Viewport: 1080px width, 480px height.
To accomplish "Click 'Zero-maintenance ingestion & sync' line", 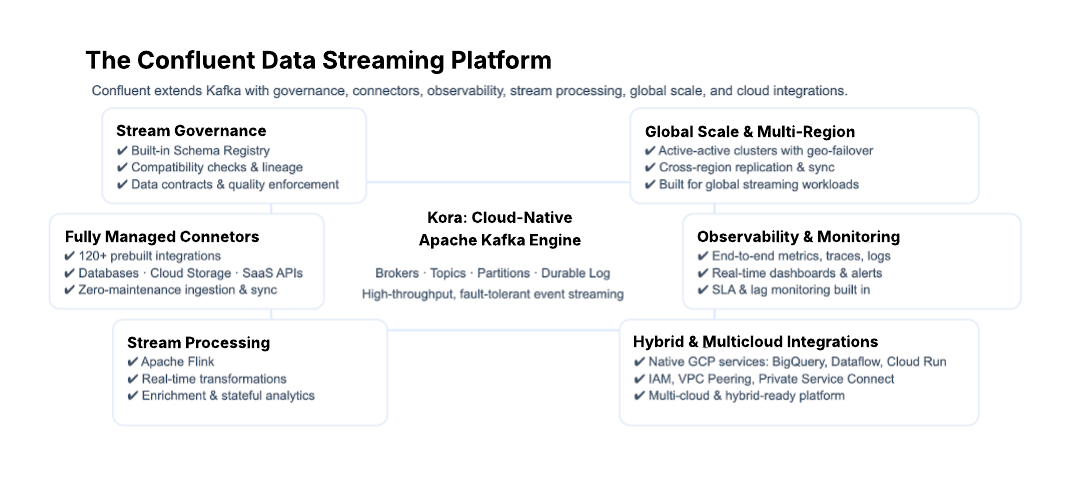I will 178,290.
